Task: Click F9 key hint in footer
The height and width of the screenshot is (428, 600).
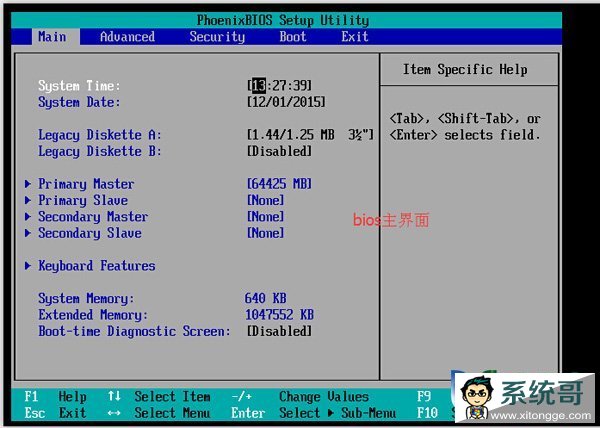Action: point(424,397)
